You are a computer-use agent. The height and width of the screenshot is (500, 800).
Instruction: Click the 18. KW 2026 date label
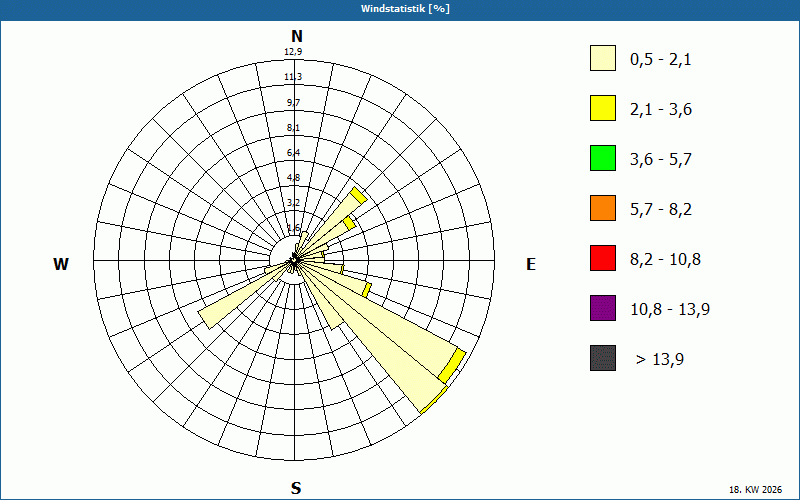(756, 490)
